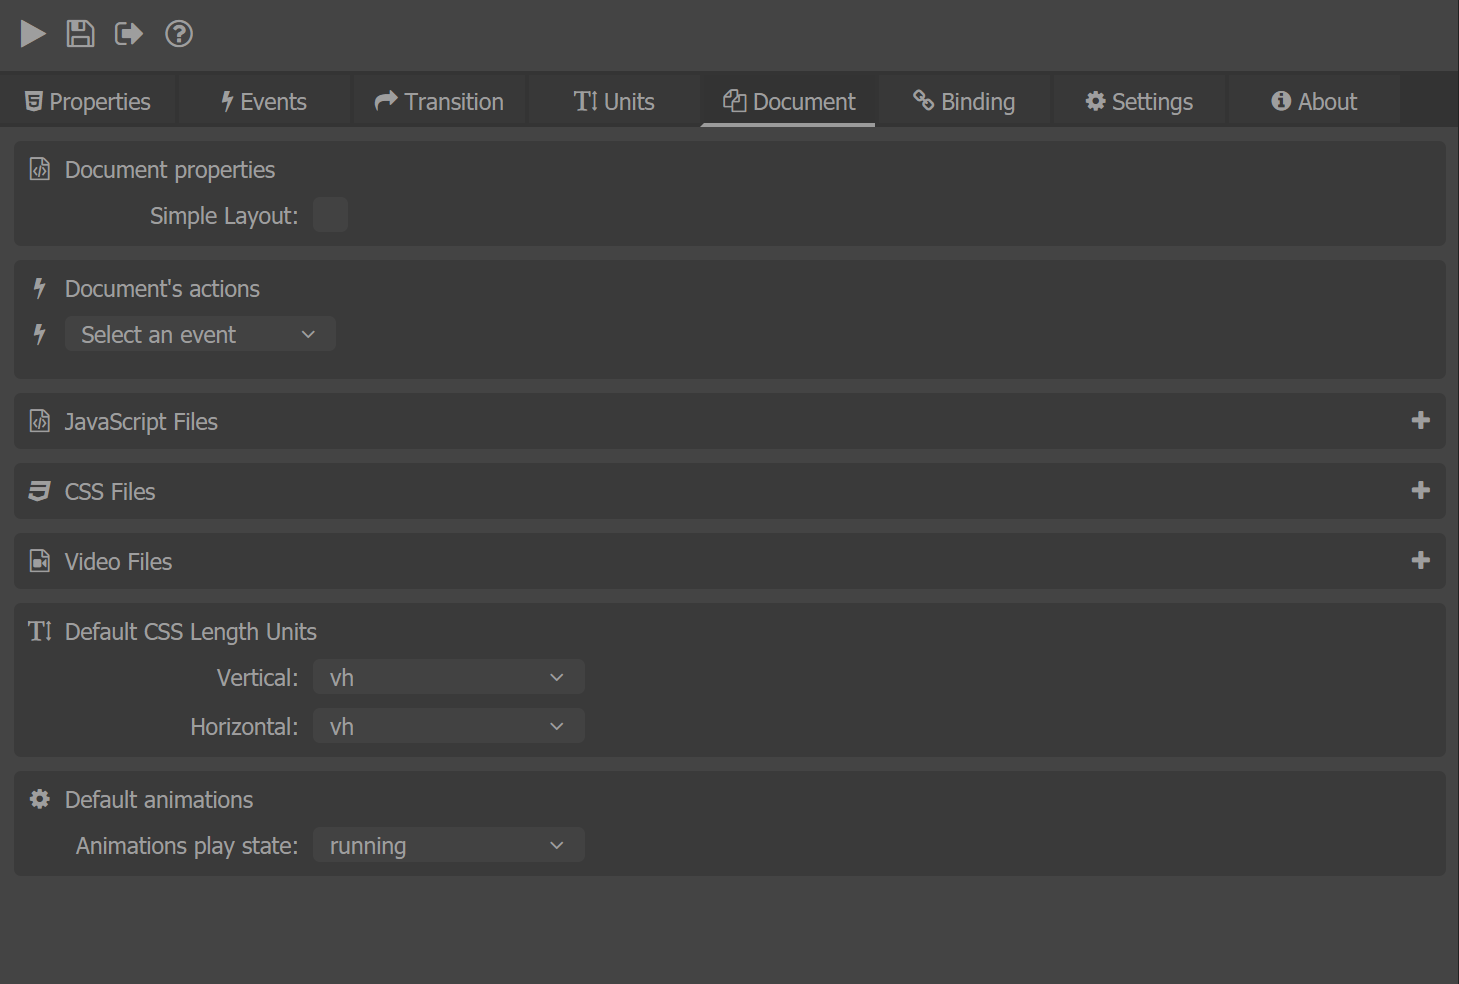The image size is (1459, 984).
Task: Click the Export arrow icon
Action: [x=129, y=34]
